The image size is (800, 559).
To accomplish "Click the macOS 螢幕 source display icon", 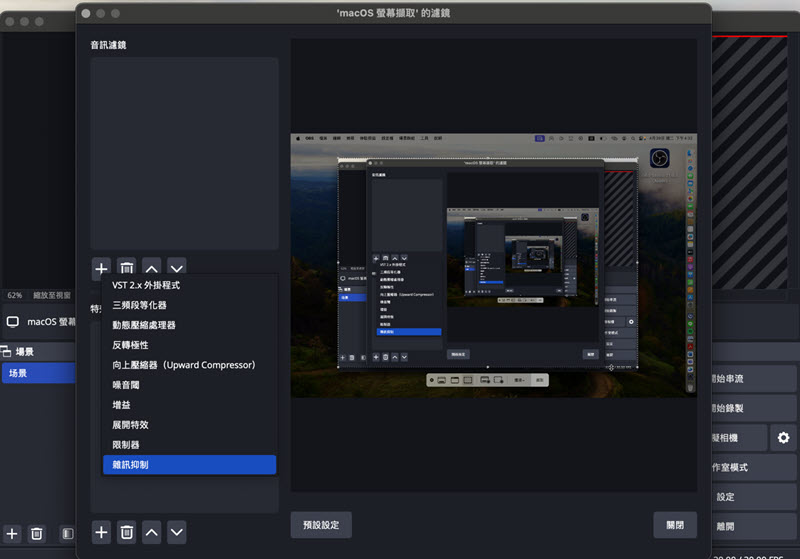I will pos(13,322).
